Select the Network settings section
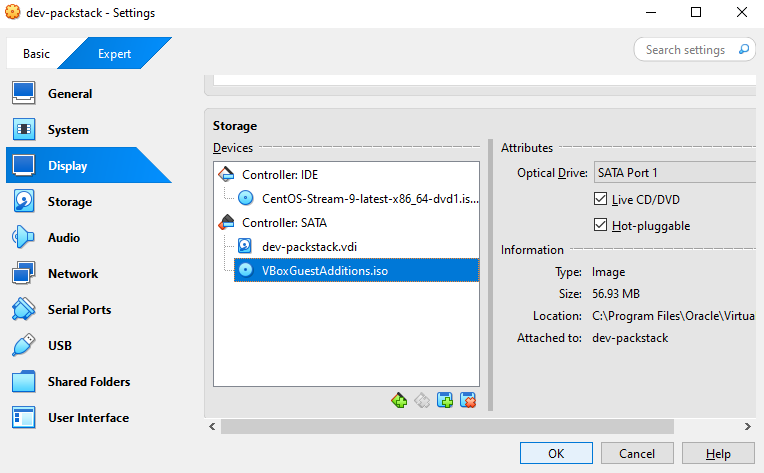The height and width of the screenshot is (473, 764). tap(72, 274)
